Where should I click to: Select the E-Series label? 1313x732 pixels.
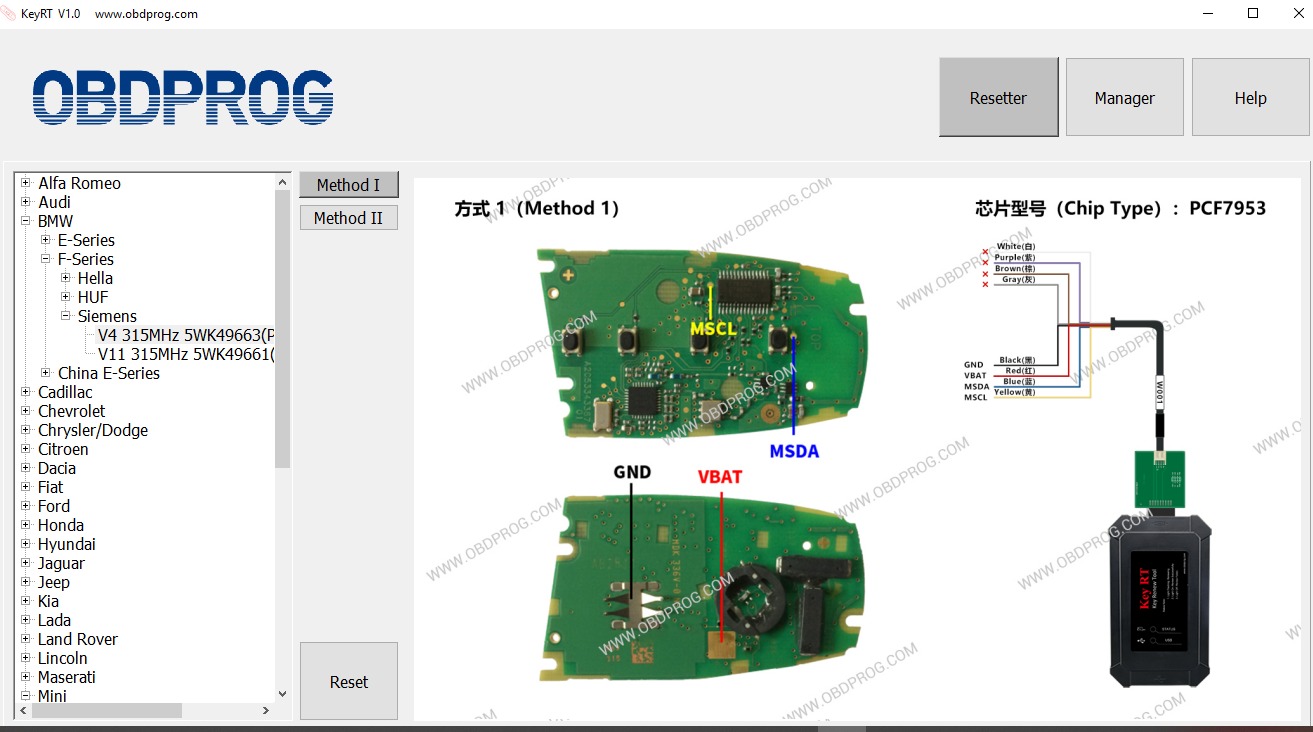point(86,240)
